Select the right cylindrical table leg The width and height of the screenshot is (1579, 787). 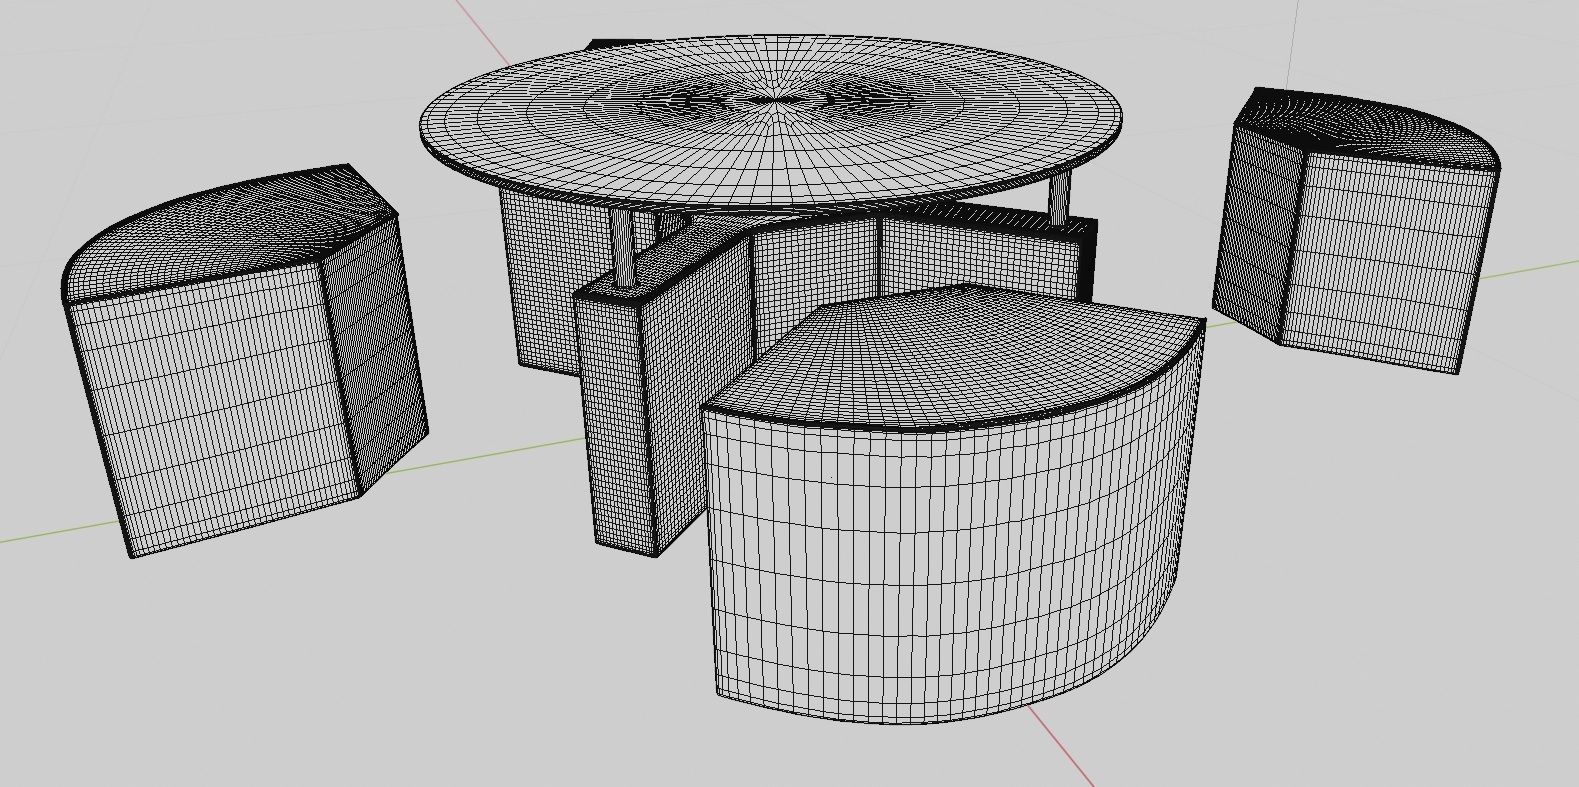pos(1061,197)
